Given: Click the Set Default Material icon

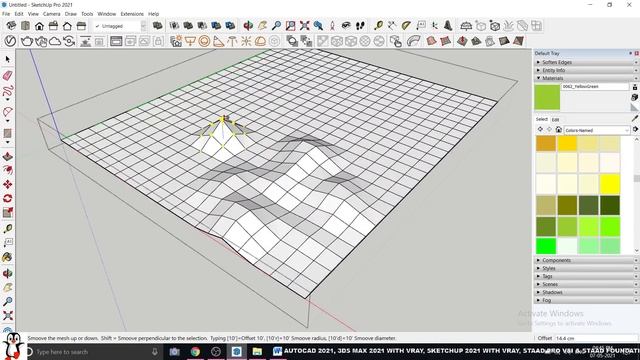Looking at the screenshot, I should tap(635, 107).
